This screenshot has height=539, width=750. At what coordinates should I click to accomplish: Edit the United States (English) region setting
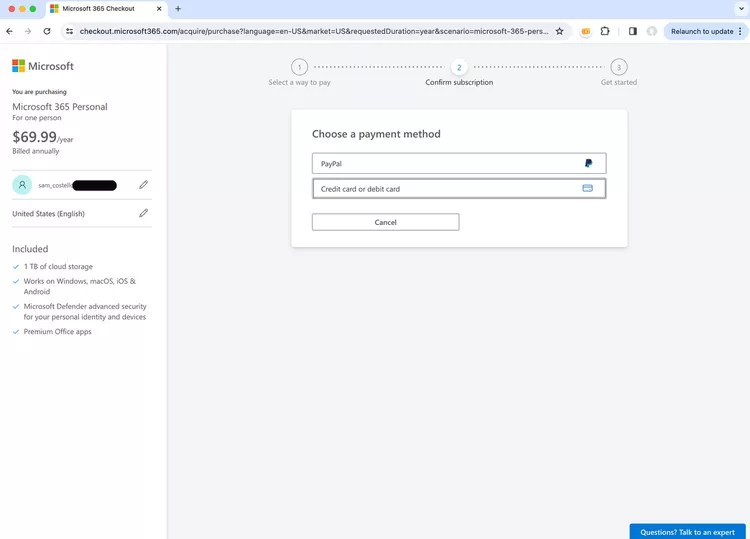(143, 213)
